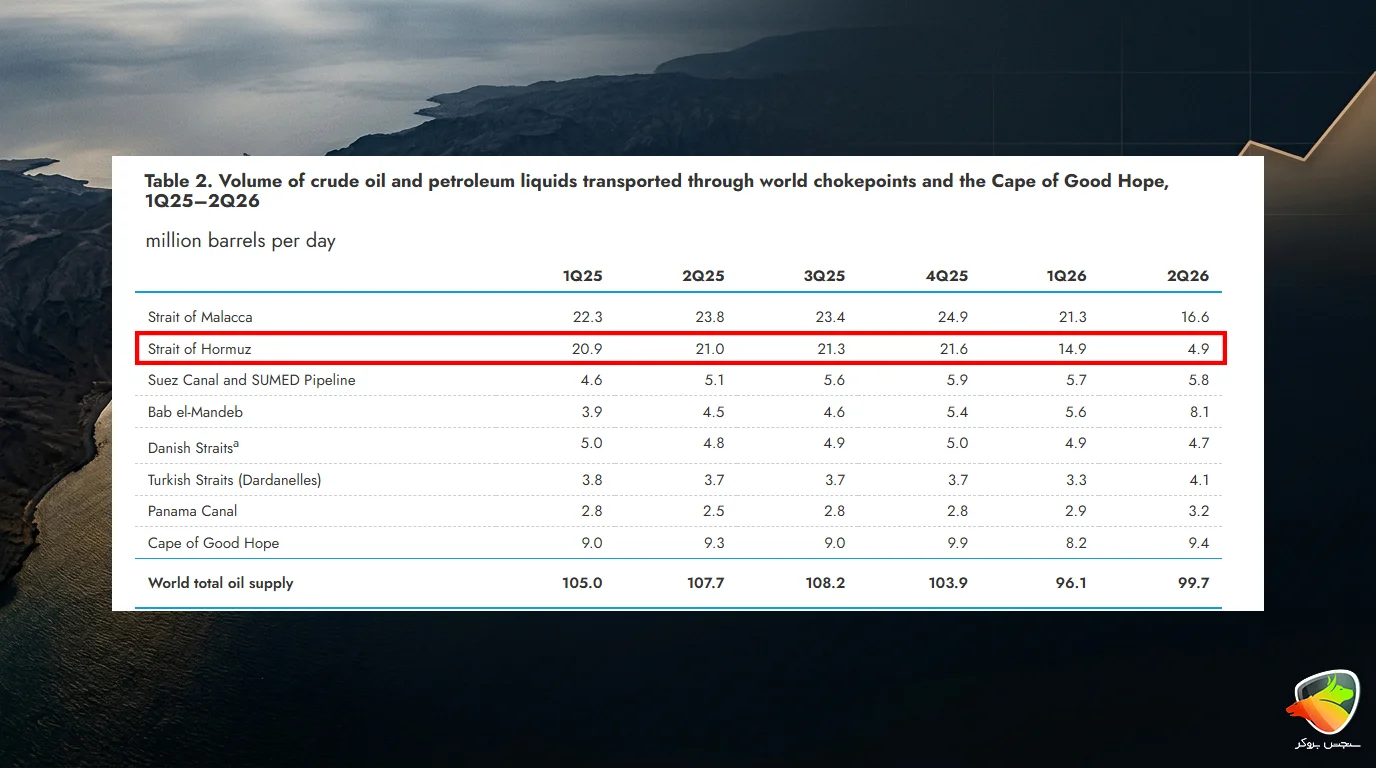Click 'Turkish Straits (Dardanelles)' row label
This screenshot has height=768, width=1376.
235,480
